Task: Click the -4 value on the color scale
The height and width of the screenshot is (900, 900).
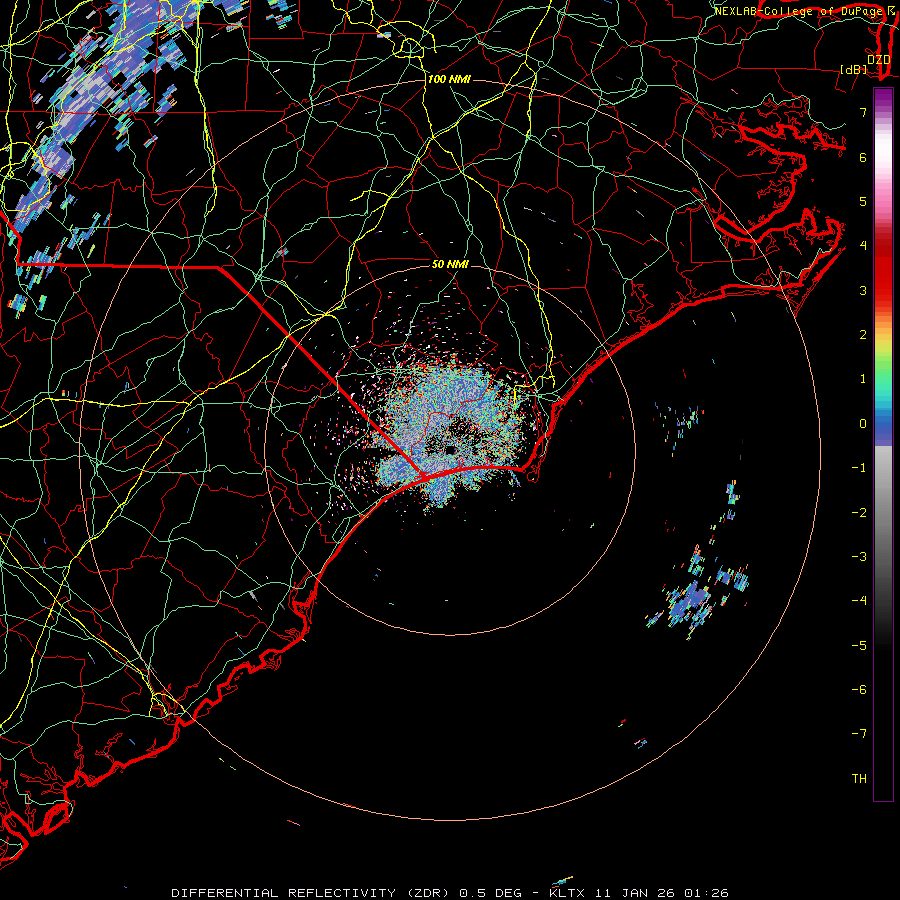Action: (x=859, y=601)
